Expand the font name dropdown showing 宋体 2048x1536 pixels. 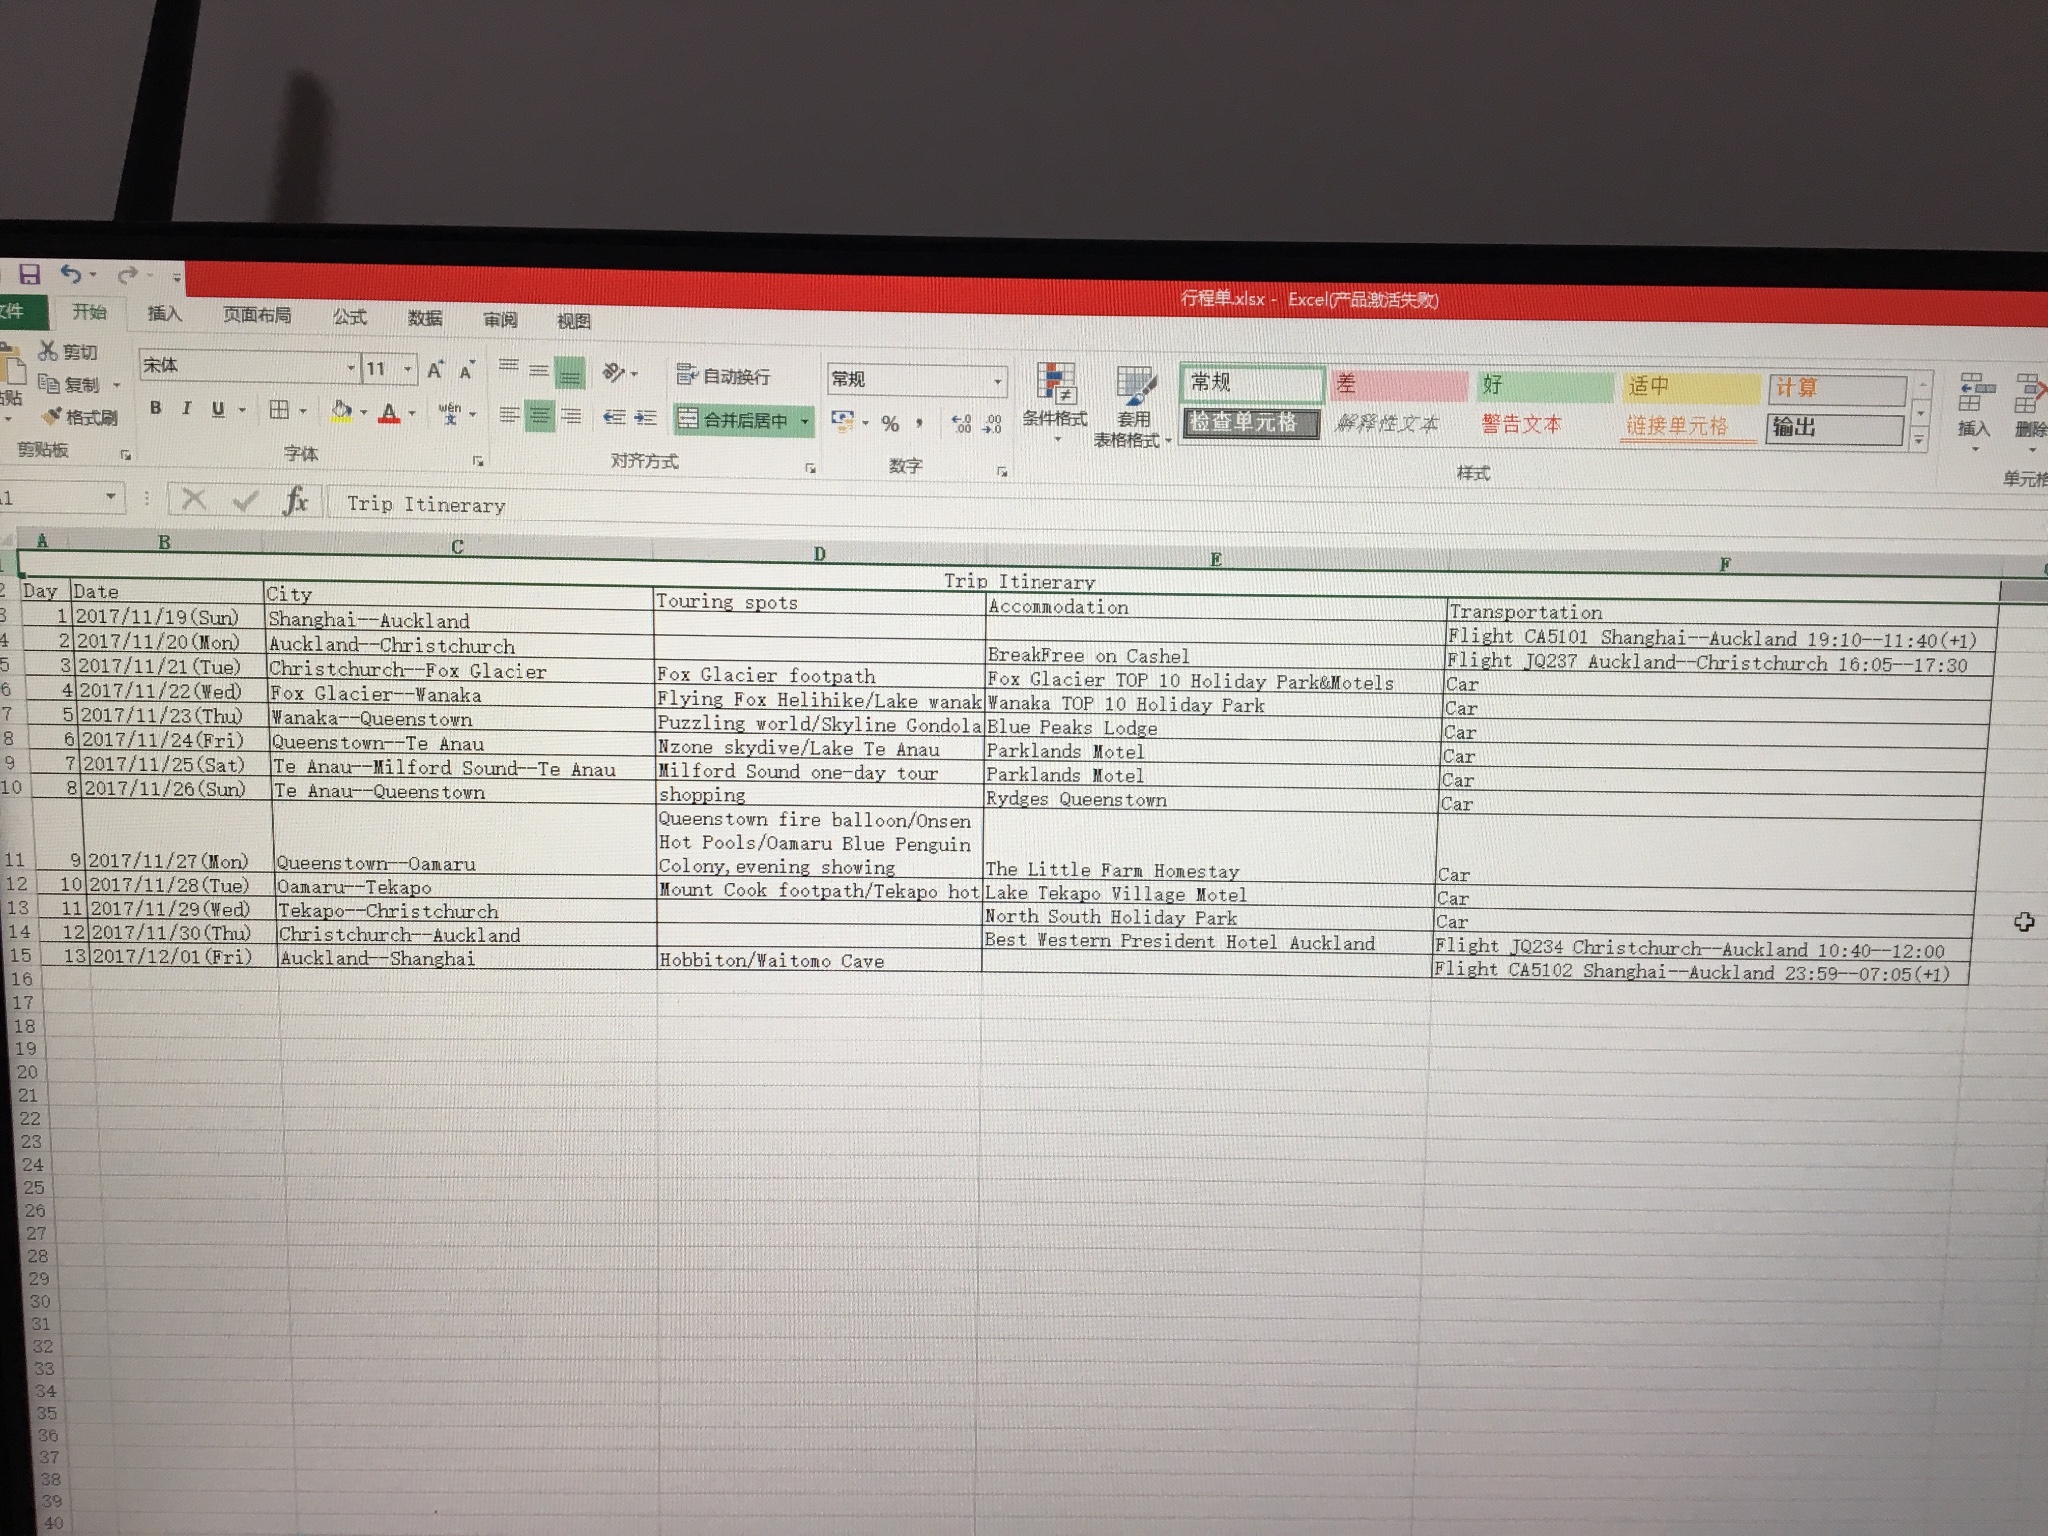point(351,368)
